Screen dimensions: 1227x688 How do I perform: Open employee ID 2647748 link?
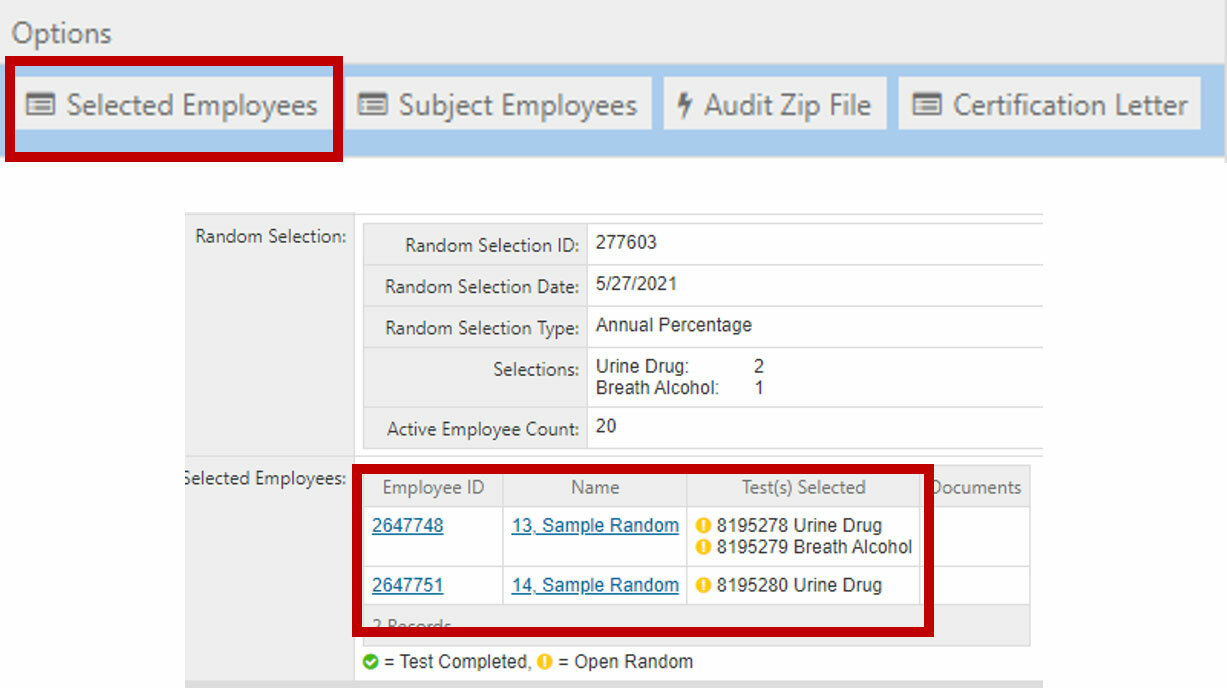pos(407,526)
